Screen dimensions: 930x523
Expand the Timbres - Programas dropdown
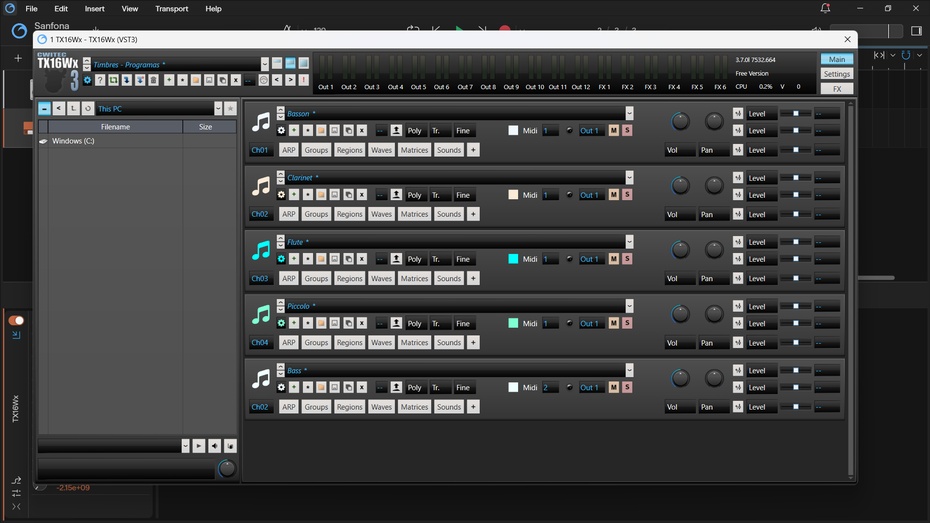pyautogui.click(x=265, y=64)
